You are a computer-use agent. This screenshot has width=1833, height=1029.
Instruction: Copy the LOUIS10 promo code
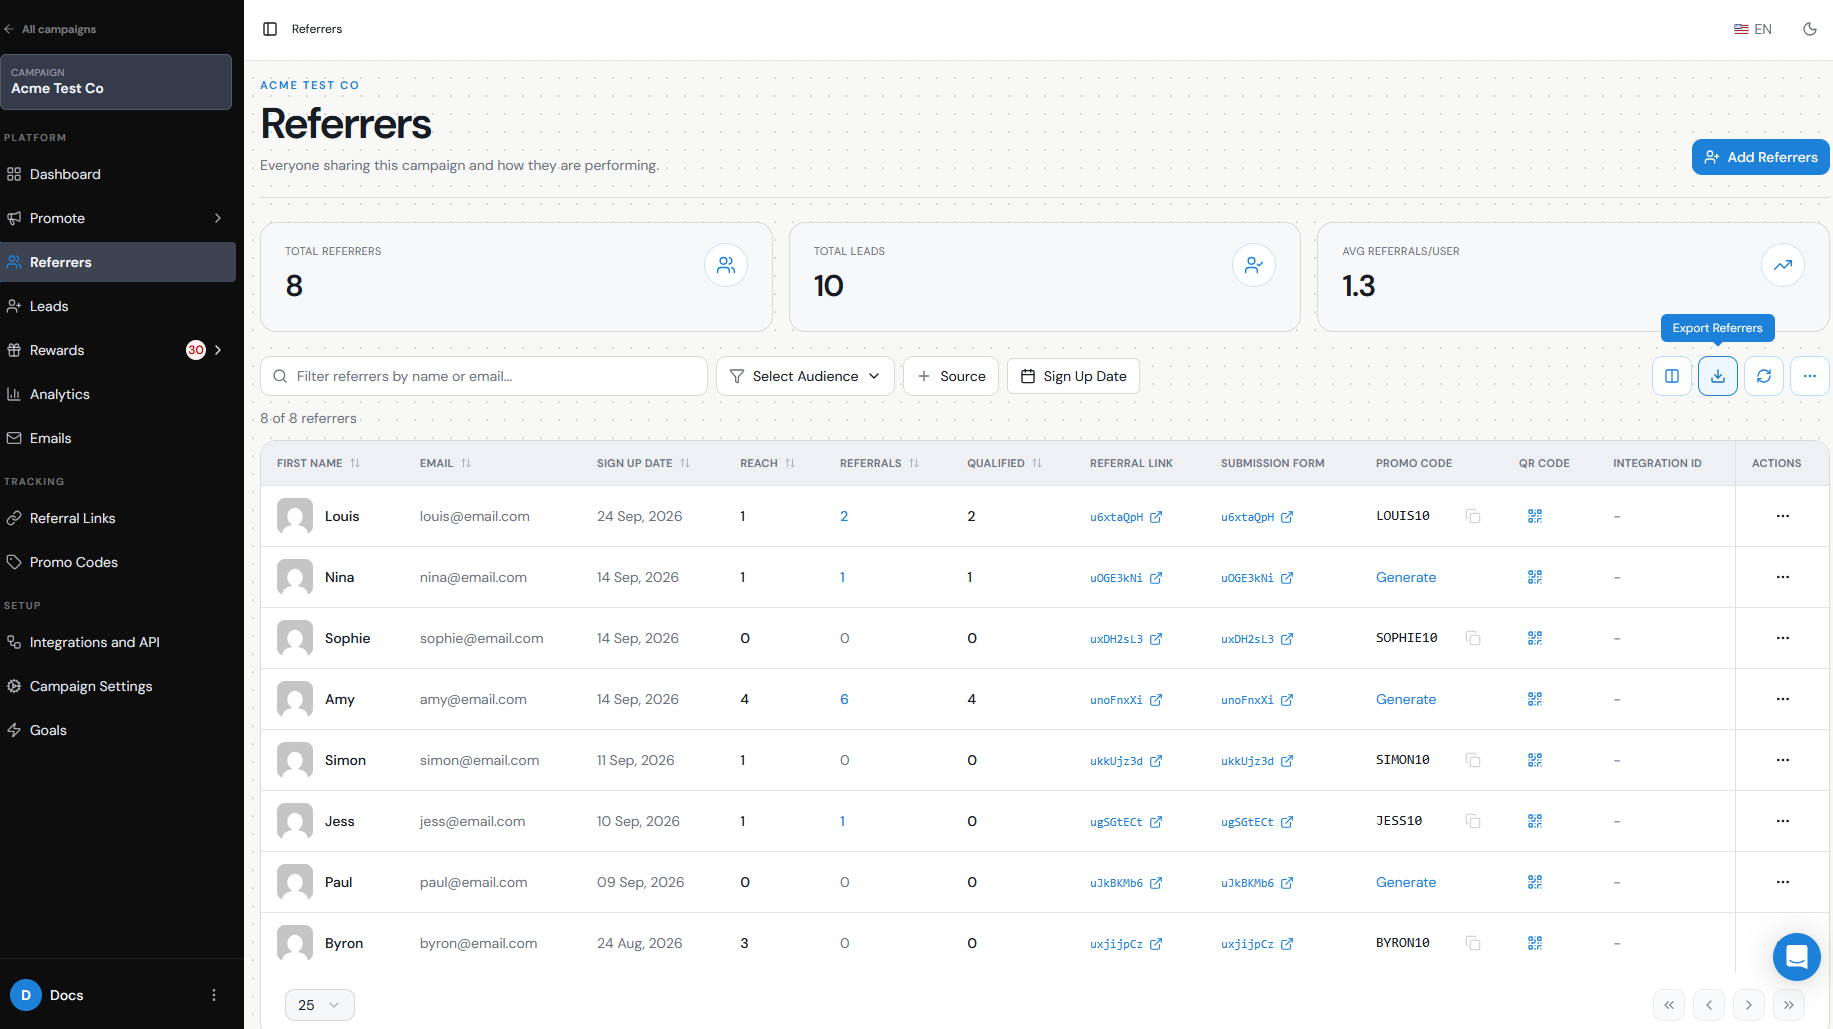(x=1473, y=516)
